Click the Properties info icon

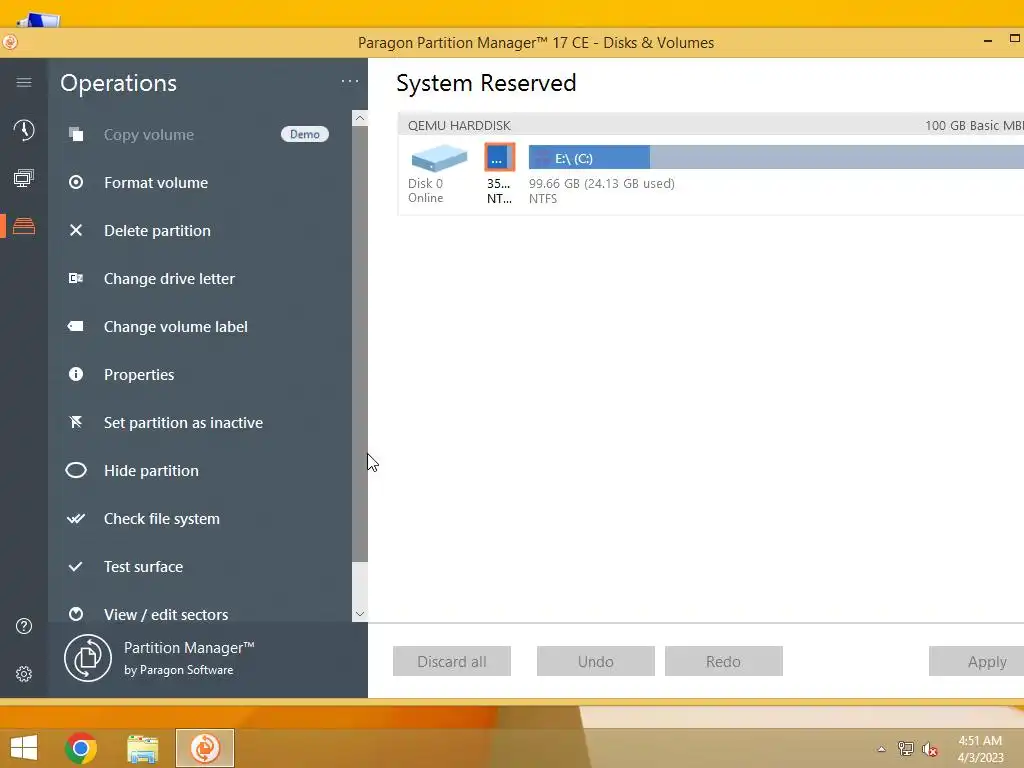pyautogui.click(x=76, y=374)
